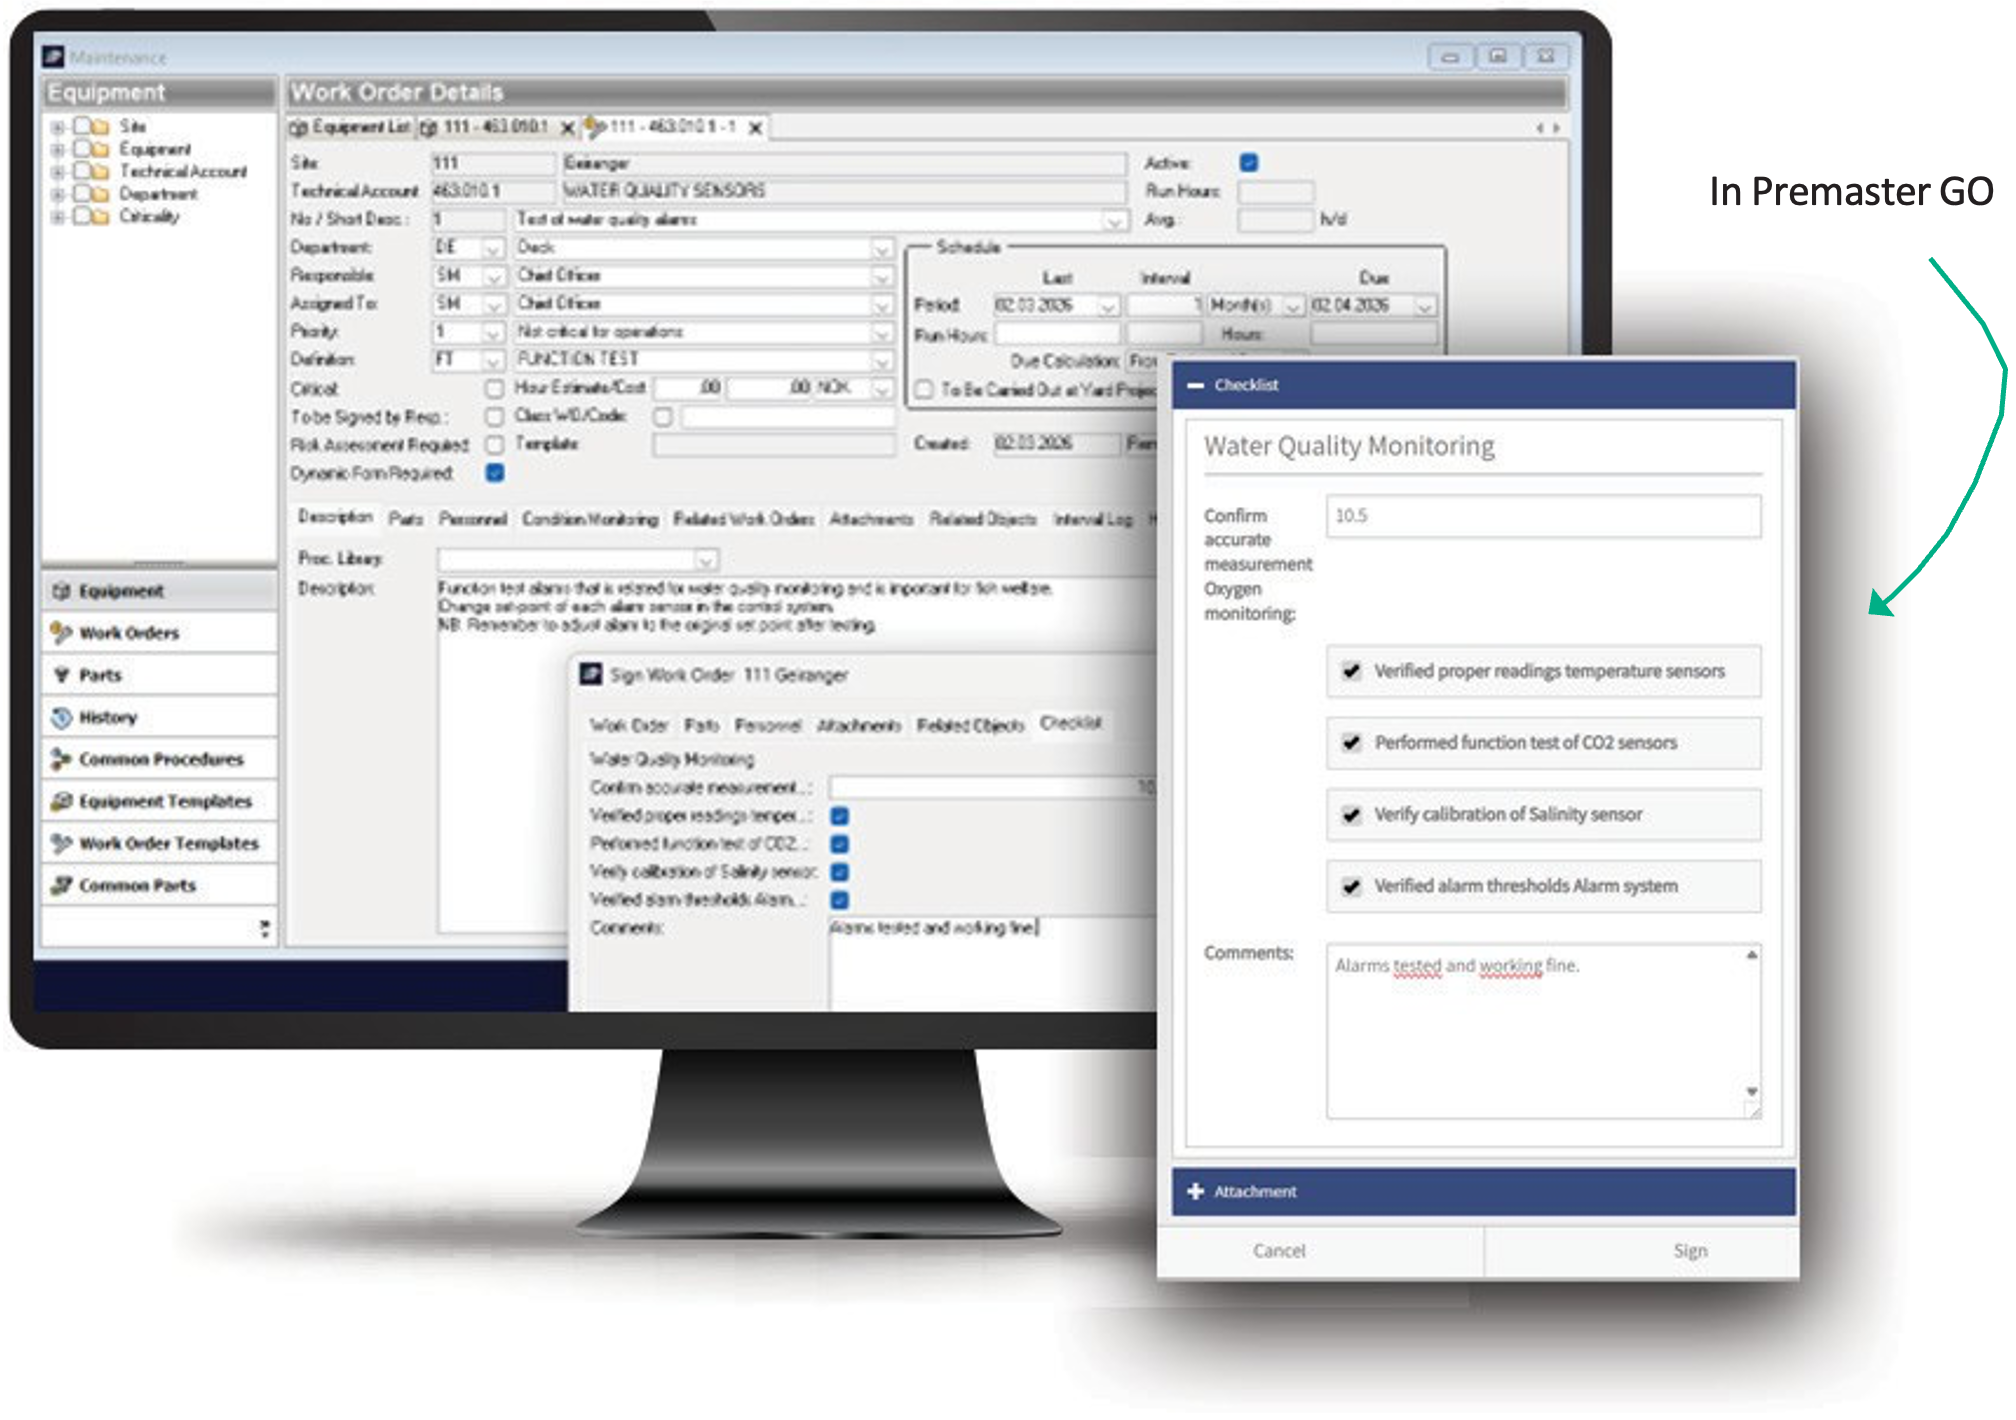Image resolution: width=2016 pixels, height=1420 pixels.
Task: Uncheck Verified proper readings temperature sensors
Action: (x=1351, y=671)
